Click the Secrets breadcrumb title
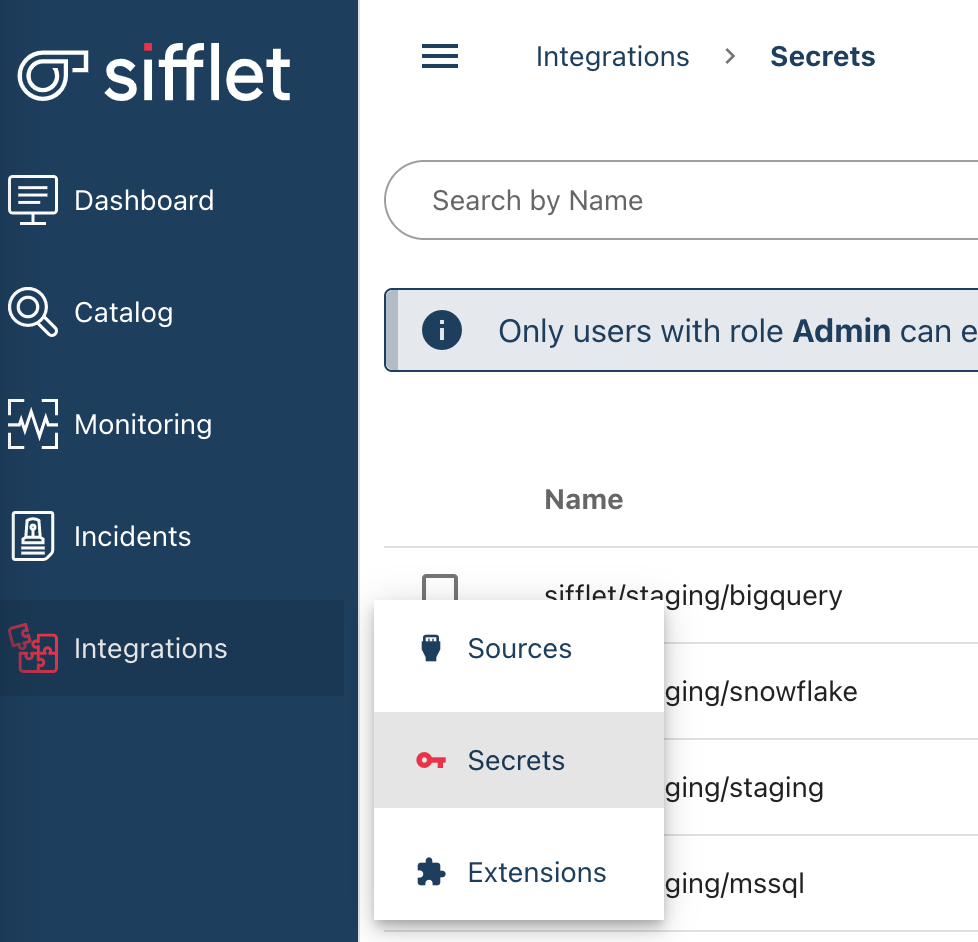Screen dimensions: 978x942 pos(822,57)
